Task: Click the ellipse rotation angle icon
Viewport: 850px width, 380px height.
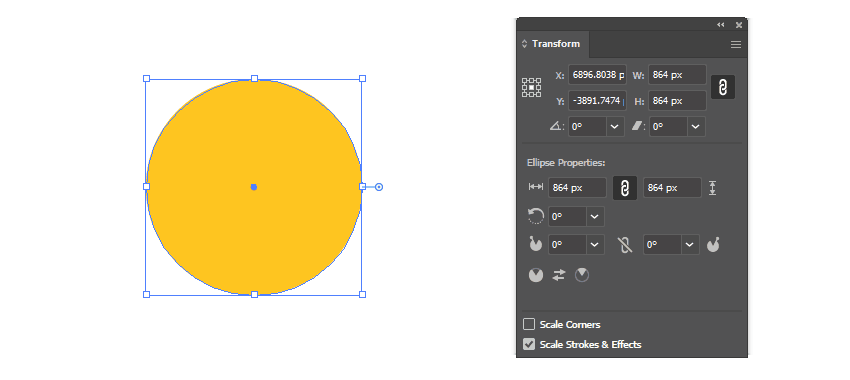Action: 536,216
